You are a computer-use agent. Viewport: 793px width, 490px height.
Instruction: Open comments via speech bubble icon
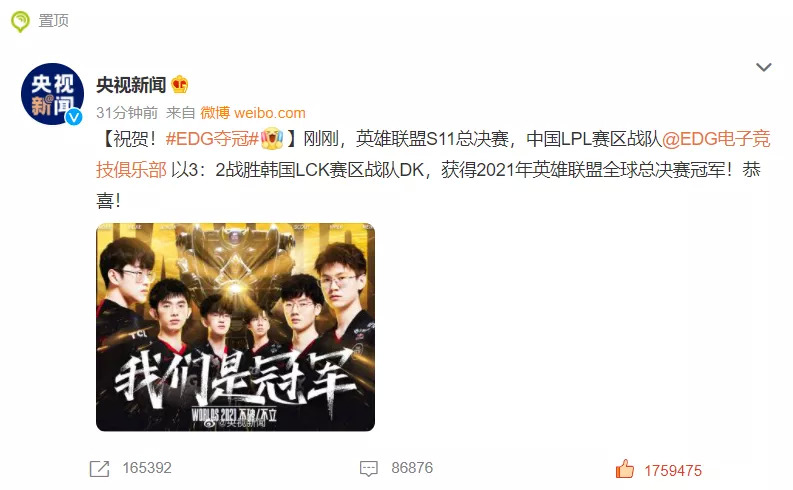369,468
